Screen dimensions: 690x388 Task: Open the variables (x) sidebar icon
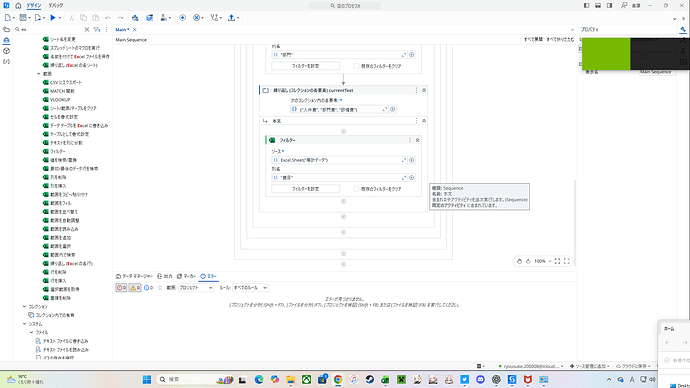6,62
